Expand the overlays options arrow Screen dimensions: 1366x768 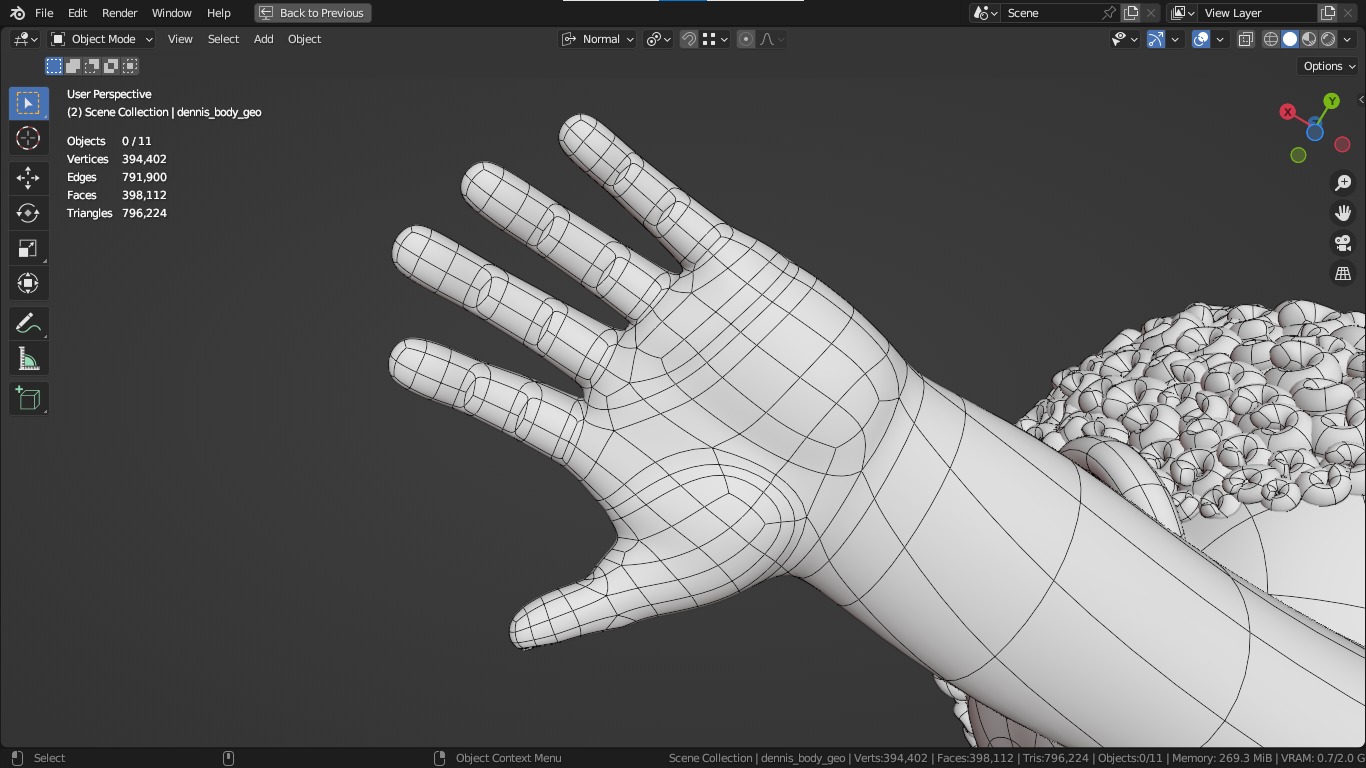[x=1220, y=39]
